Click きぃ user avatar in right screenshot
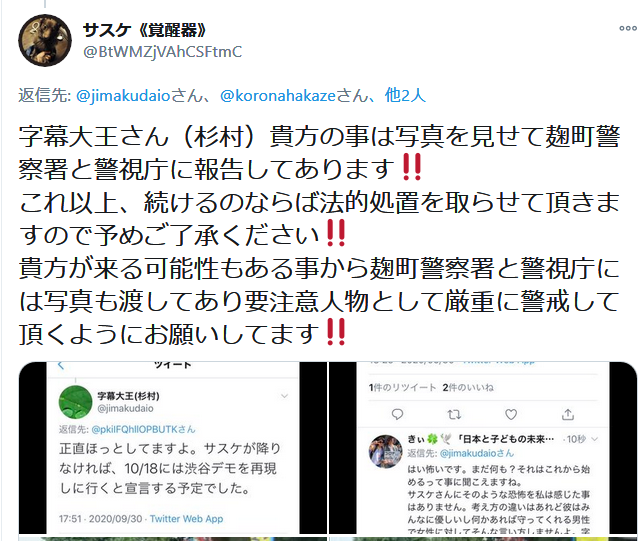The image size is (642, 541). coord(385,451)
